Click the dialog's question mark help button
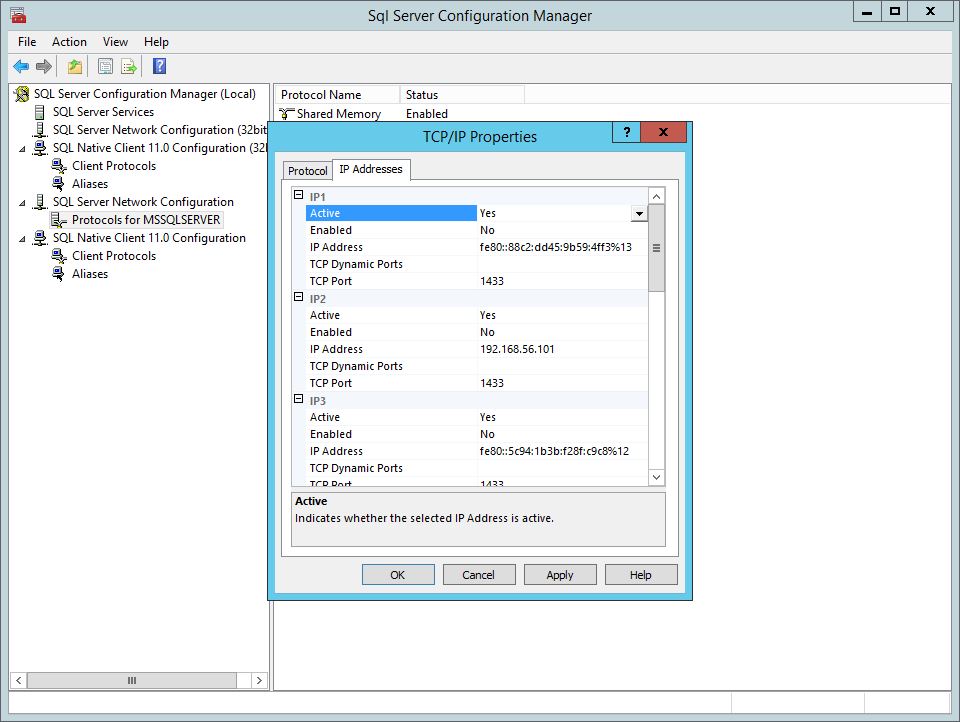This screenshot has width=960, height=722. (626, 132)
